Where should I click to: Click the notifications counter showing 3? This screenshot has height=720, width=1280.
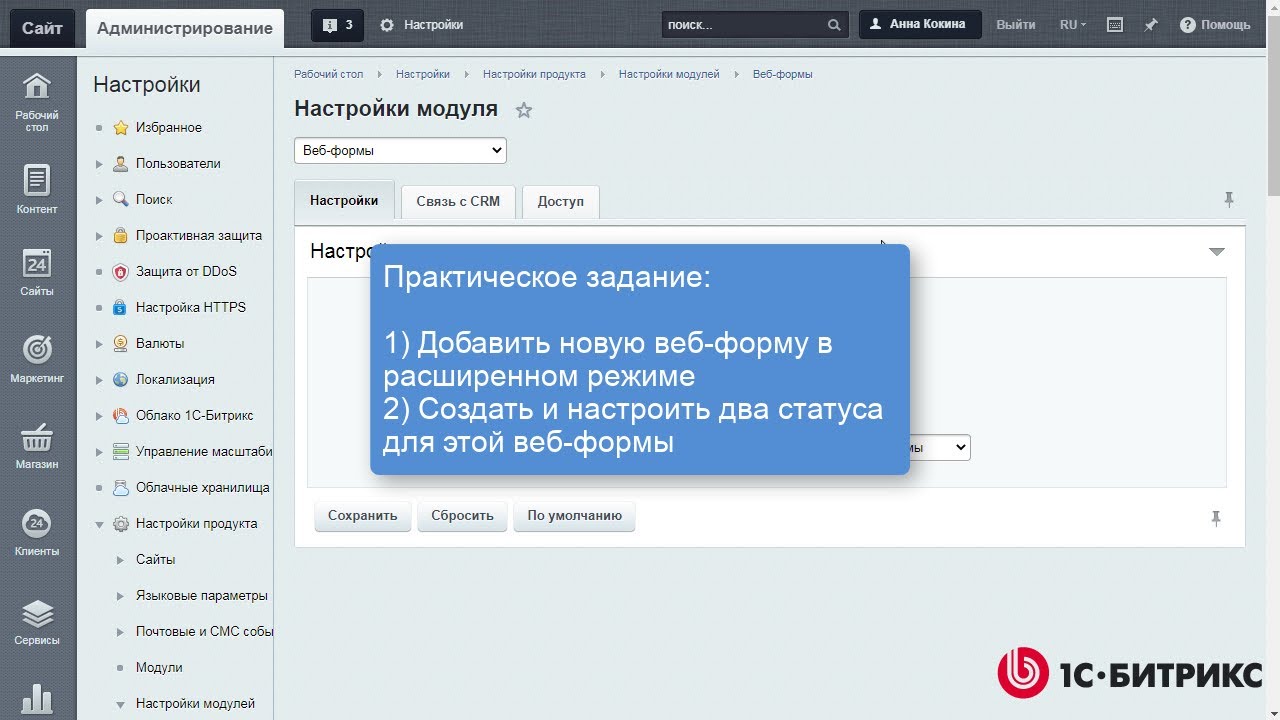(337, 25)
